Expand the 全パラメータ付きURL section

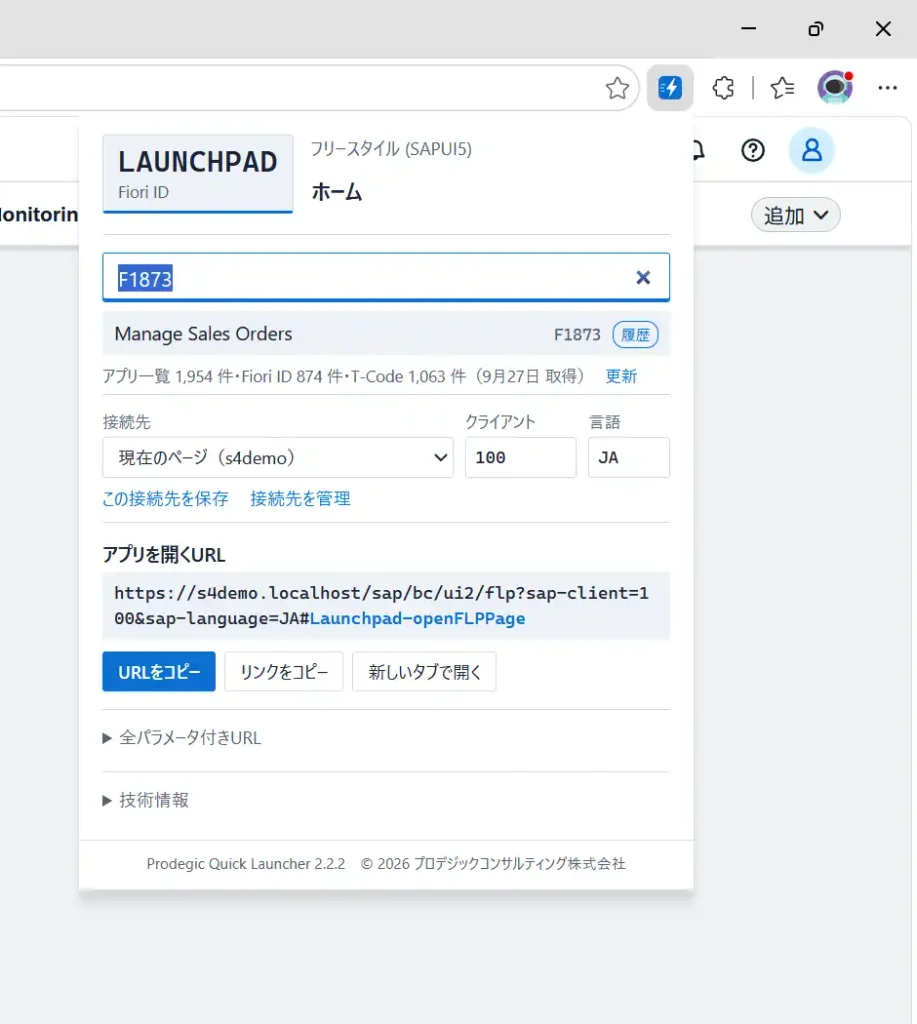[x=182, y=738]
